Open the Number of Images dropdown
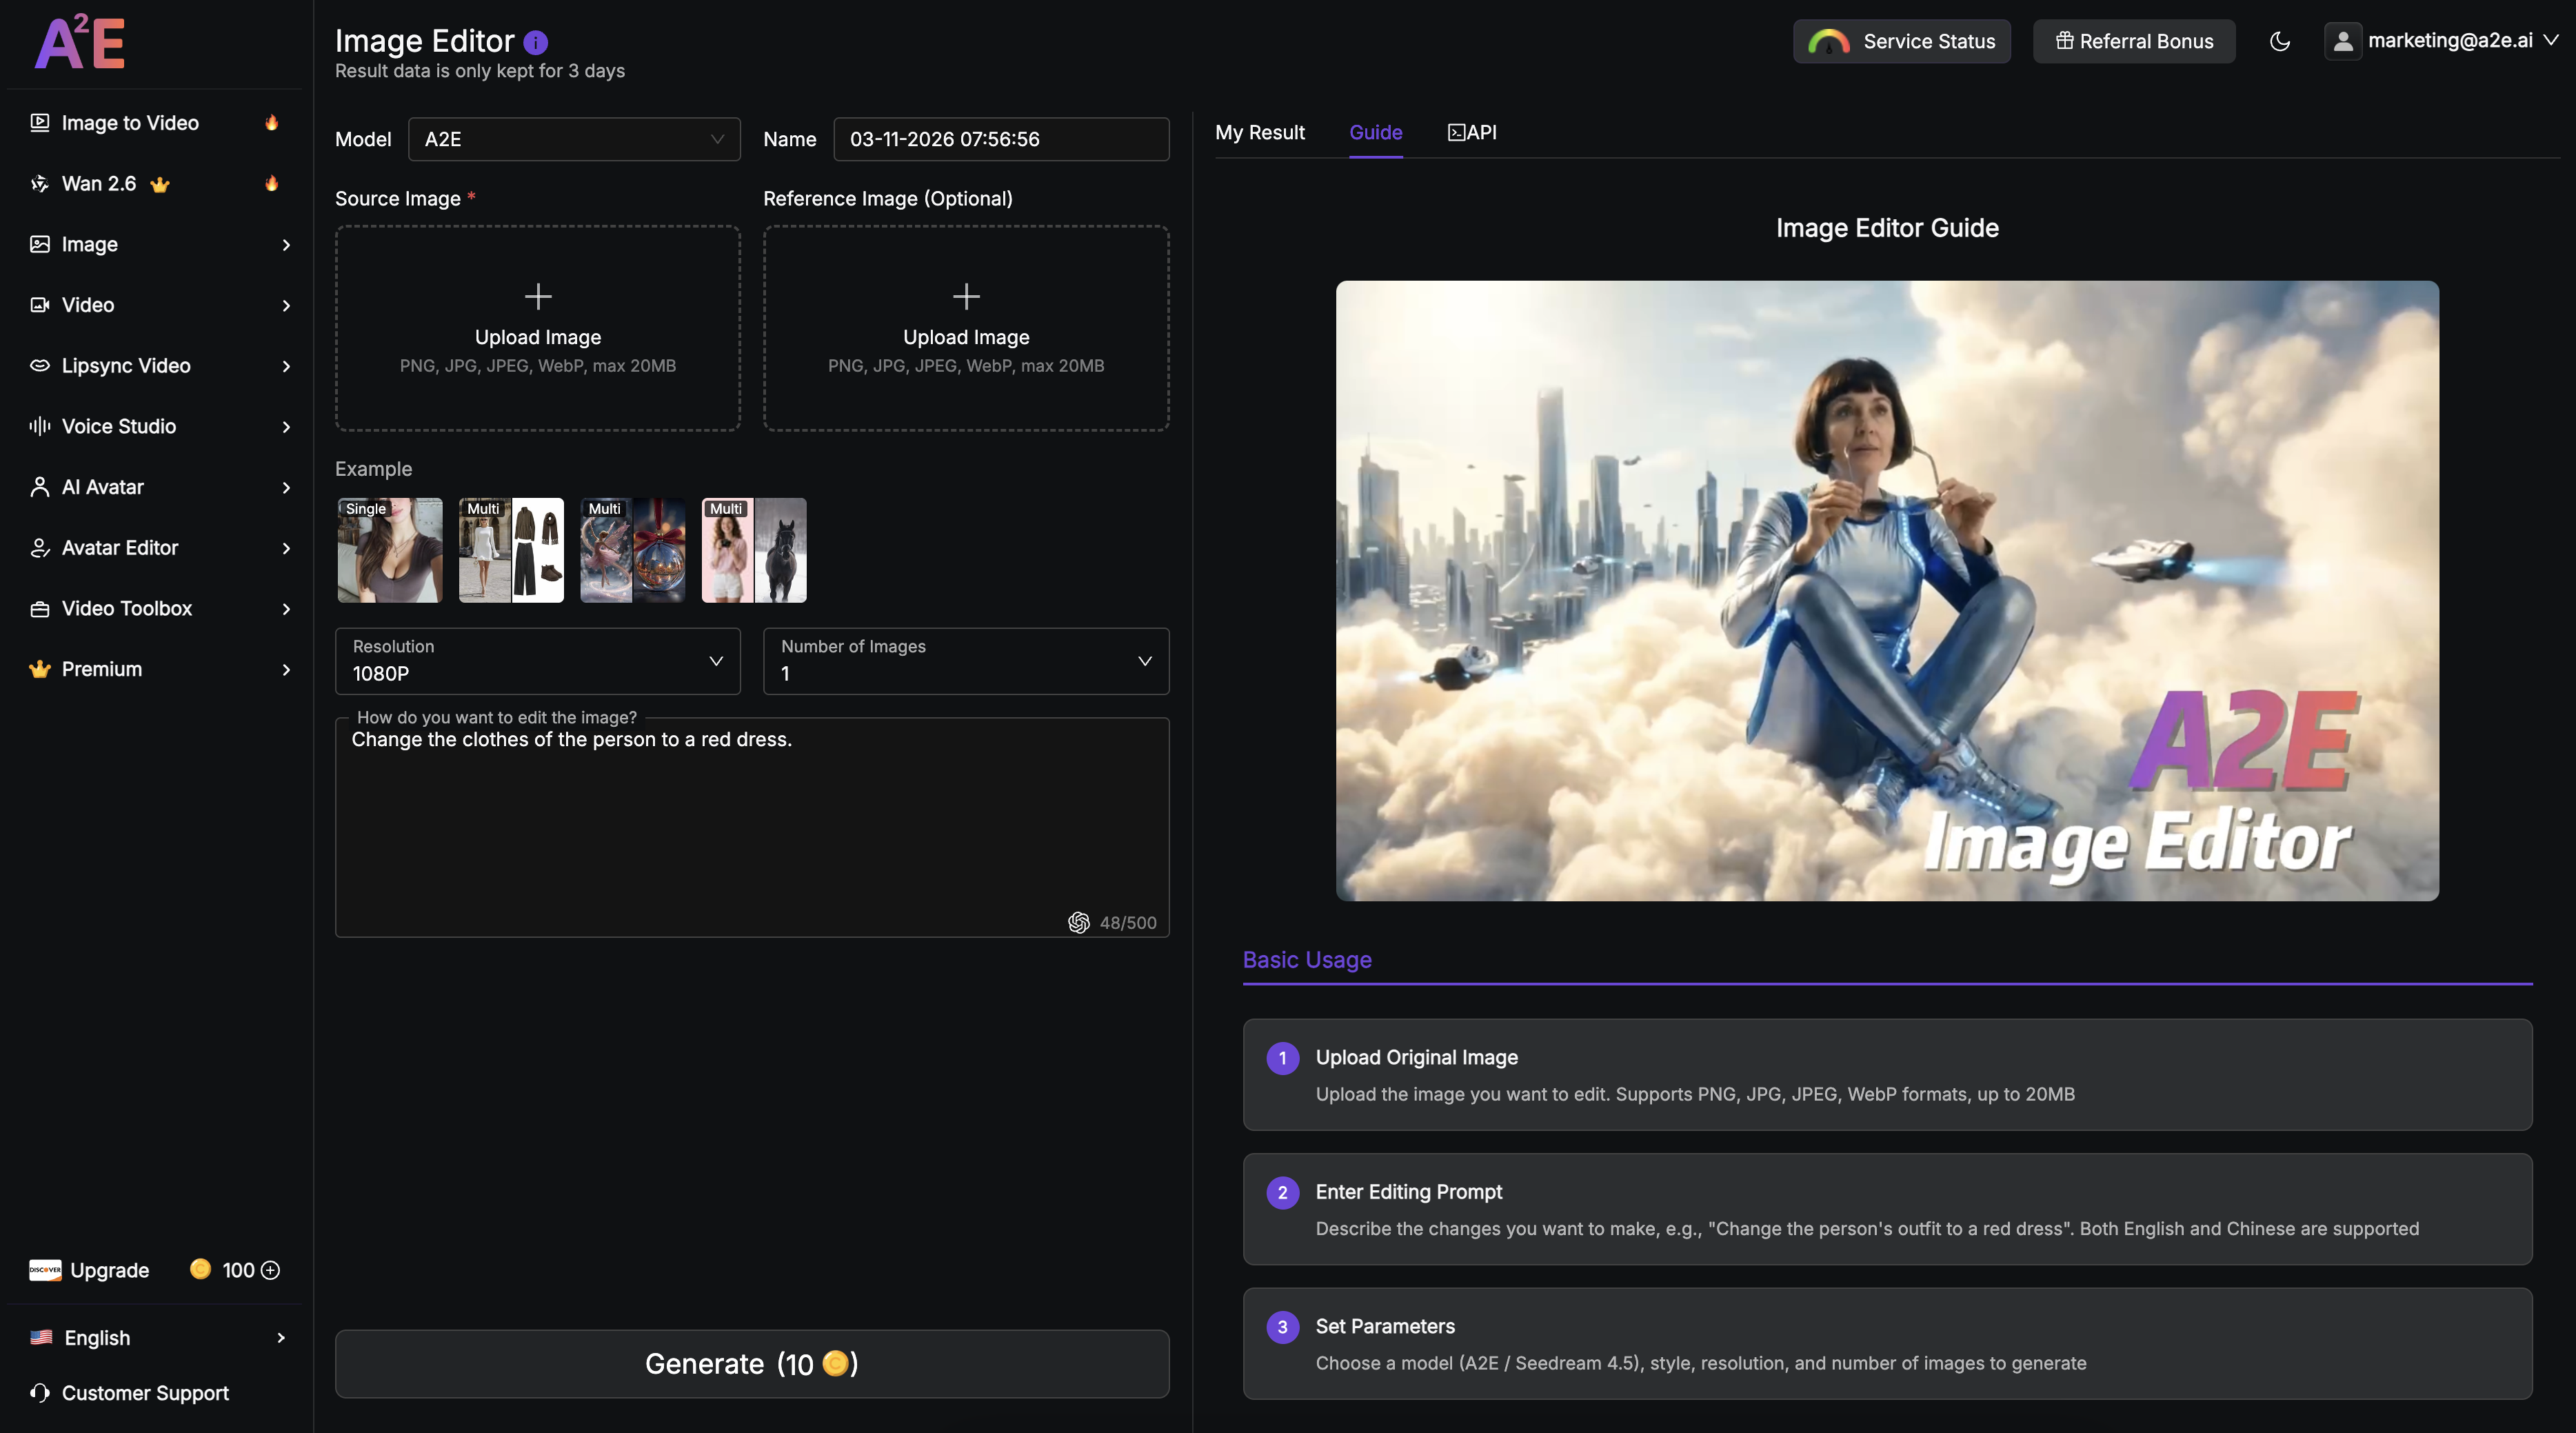This screenshot has height=1433, width=2576. 966,661
